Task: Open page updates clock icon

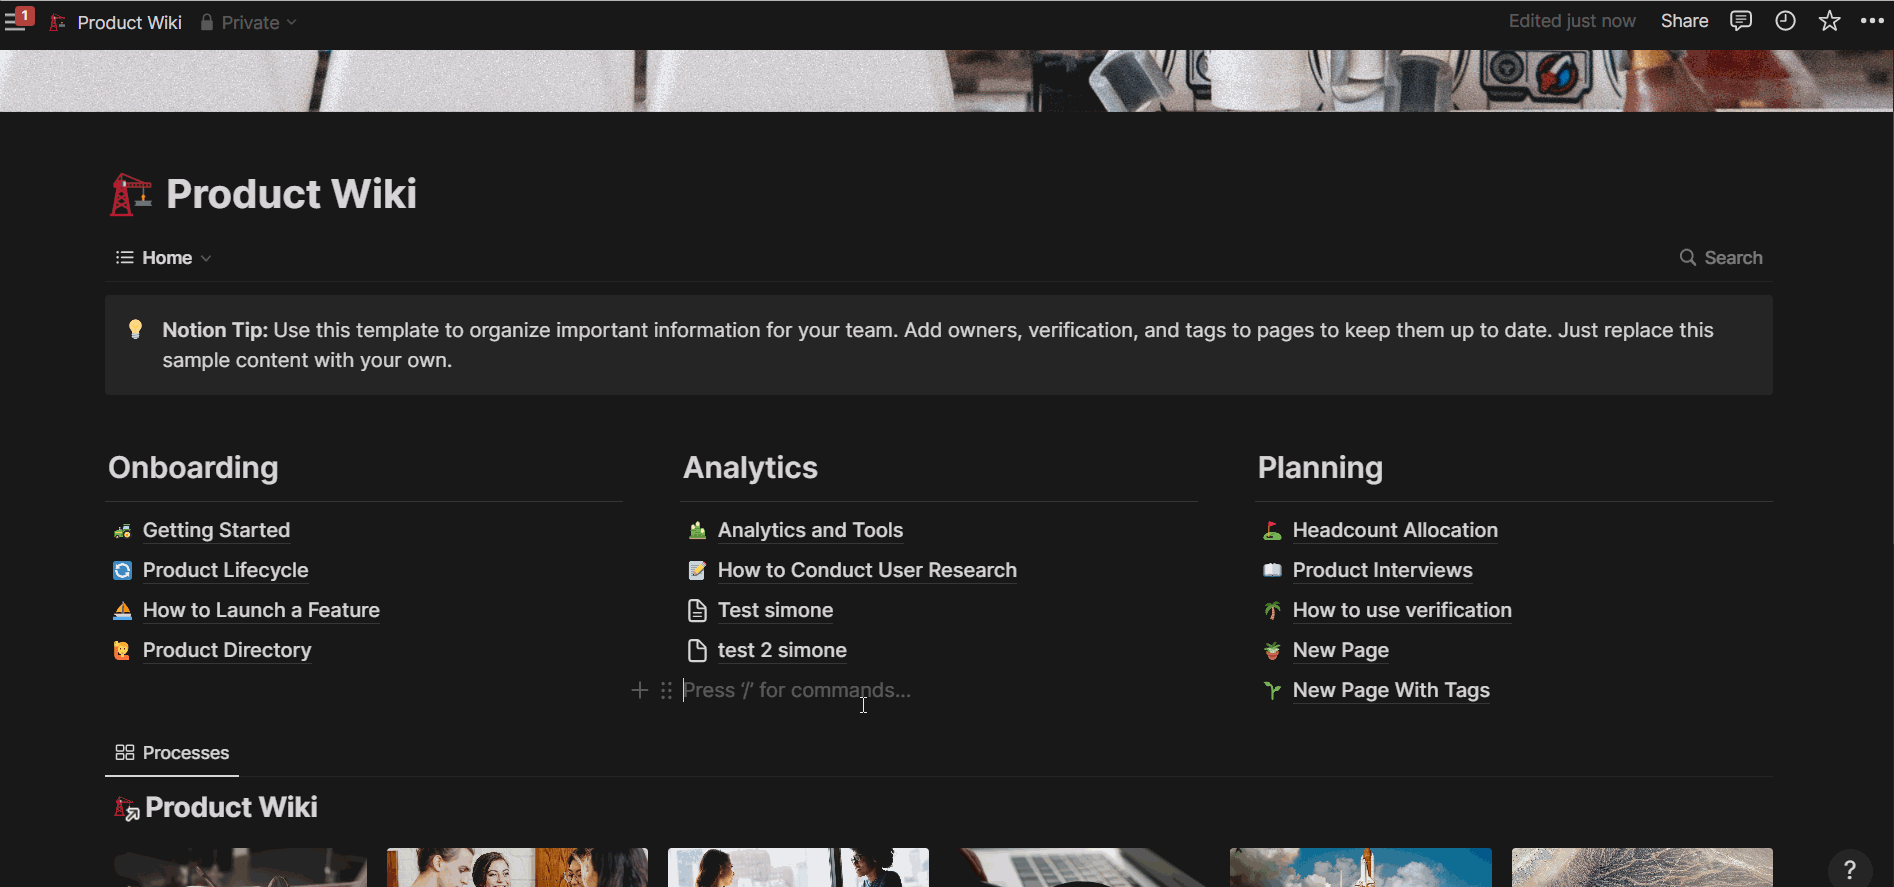Action: 1785,21
